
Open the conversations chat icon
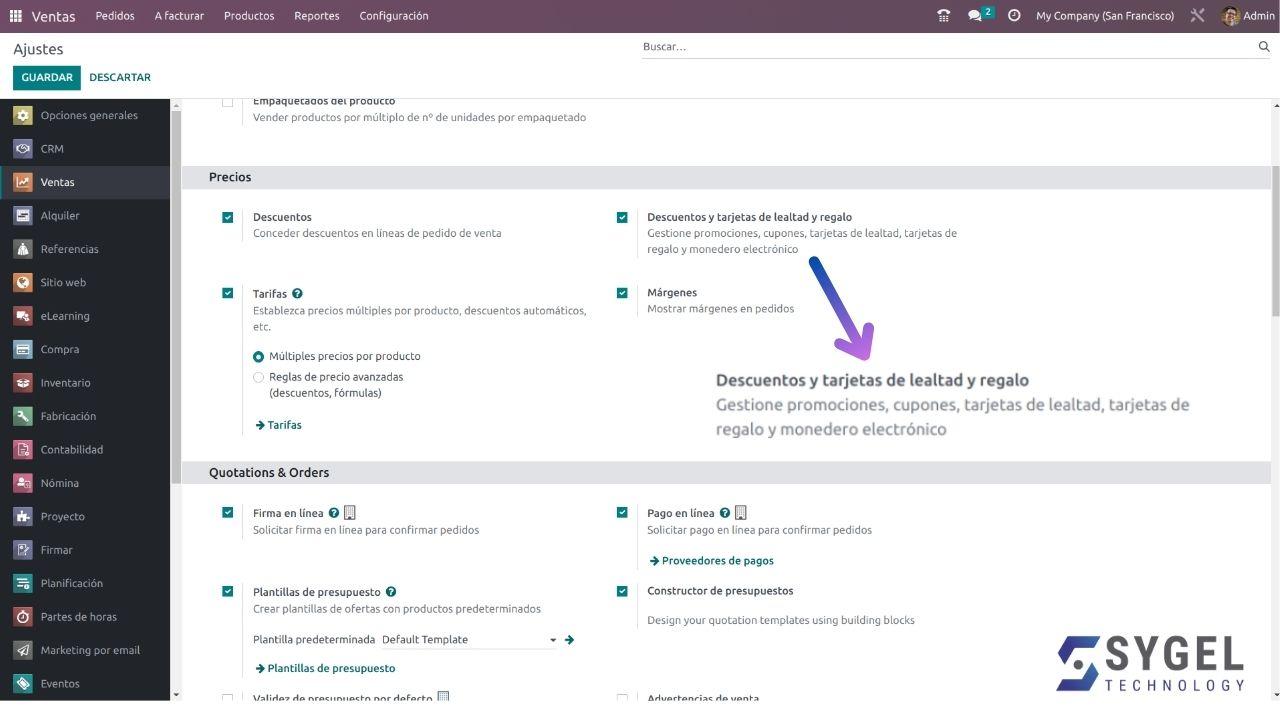point(975,16)
